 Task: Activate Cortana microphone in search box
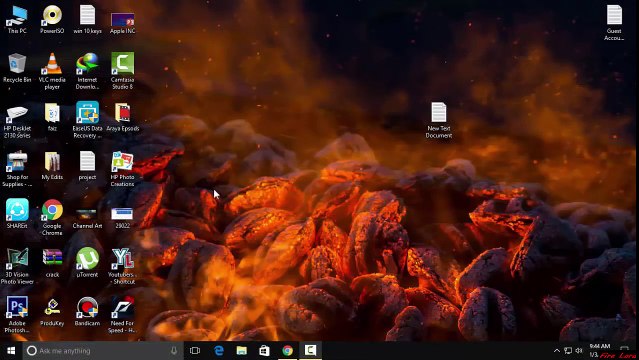point(174,351)
